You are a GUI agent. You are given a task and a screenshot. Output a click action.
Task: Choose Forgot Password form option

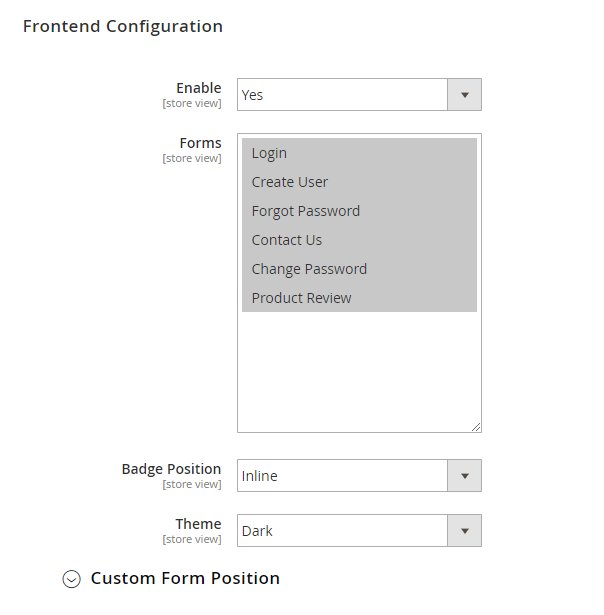click(306, 211)
